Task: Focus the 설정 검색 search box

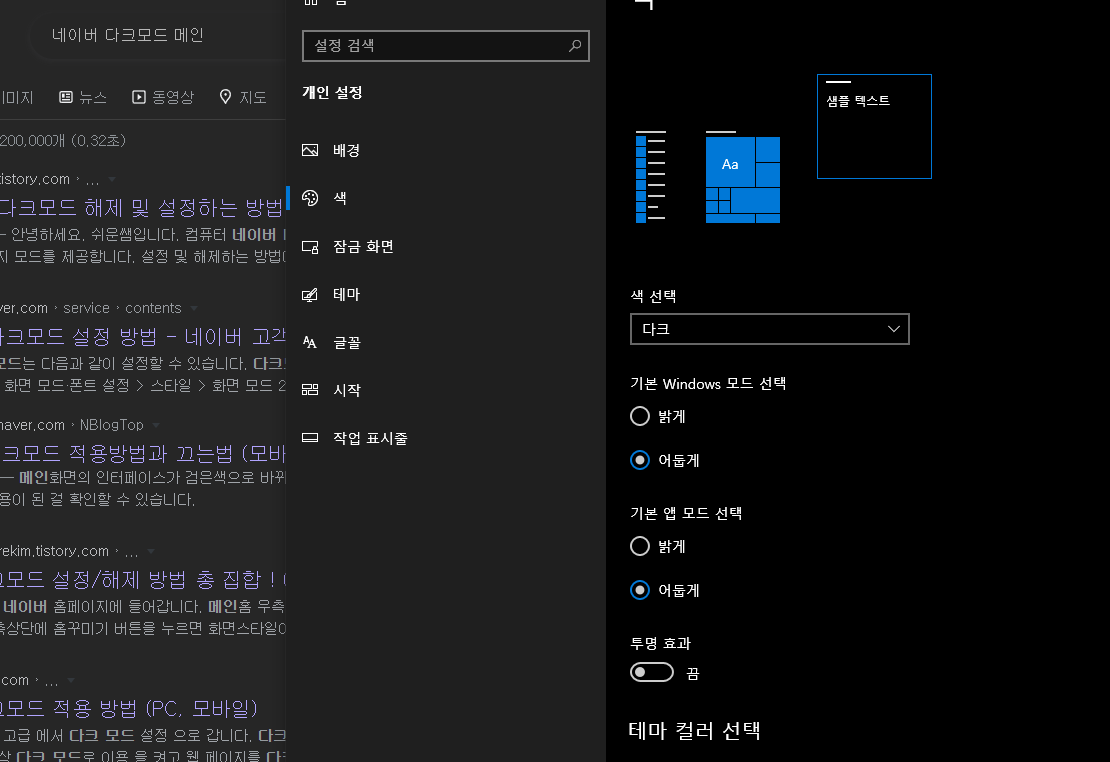Action: point(446,45)
